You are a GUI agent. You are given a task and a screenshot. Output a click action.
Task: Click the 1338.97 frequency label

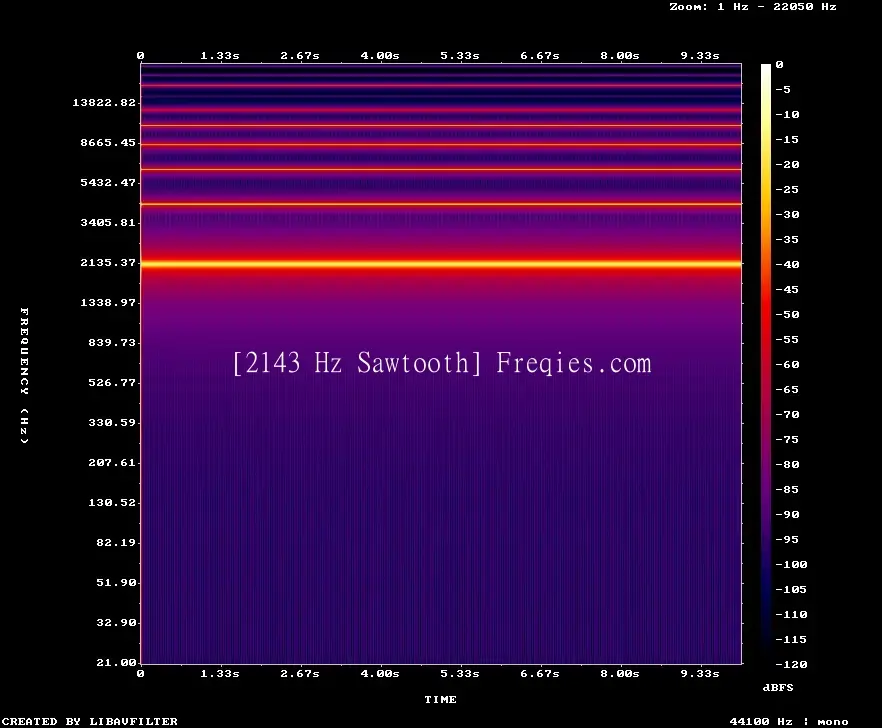108,302
